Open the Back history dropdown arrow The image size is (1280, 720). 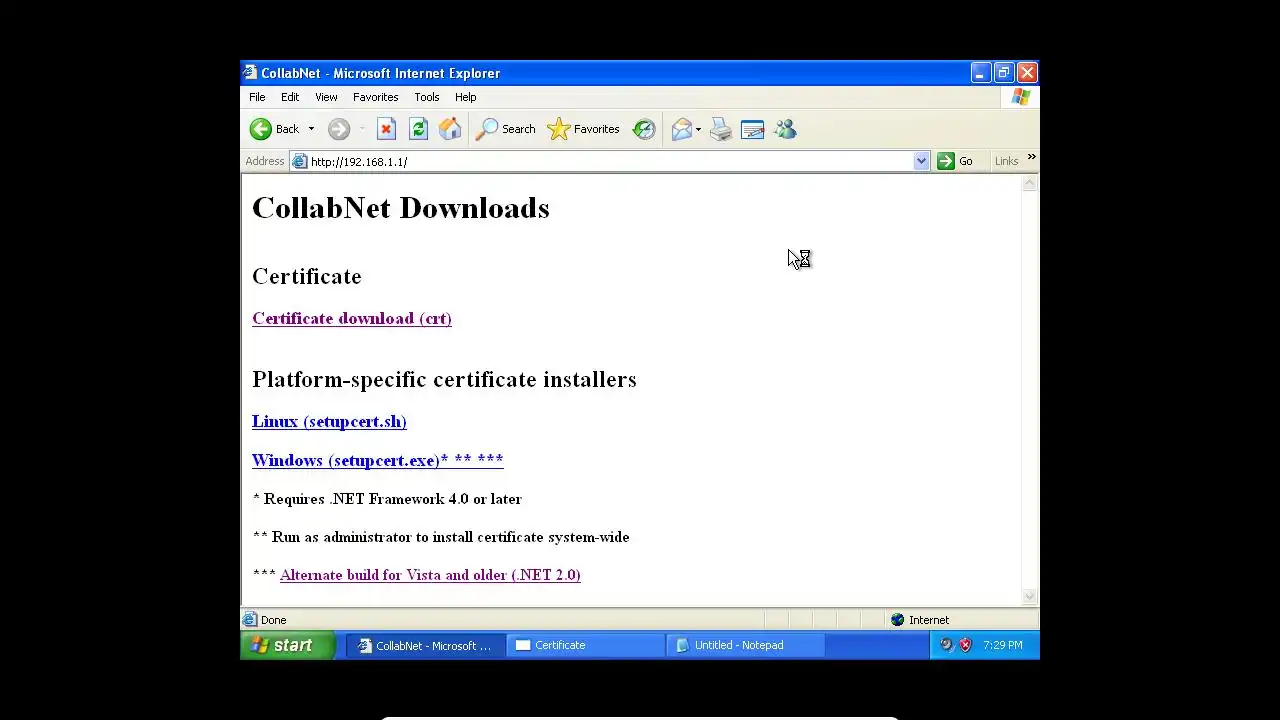click(311, 129)
